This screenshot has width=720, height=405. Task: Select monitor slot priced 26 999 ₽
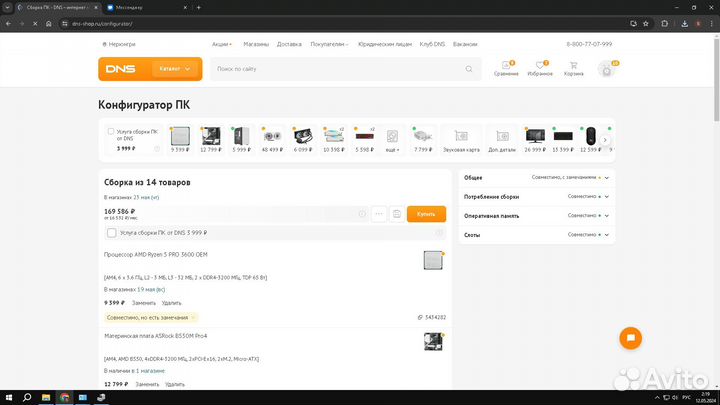point(535,140)
